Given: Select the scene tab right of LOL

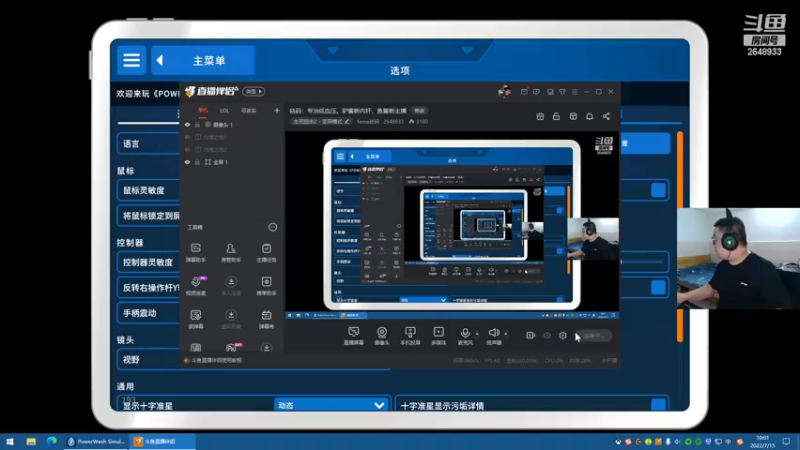Looking at the screenshot, I should point(248,111).
